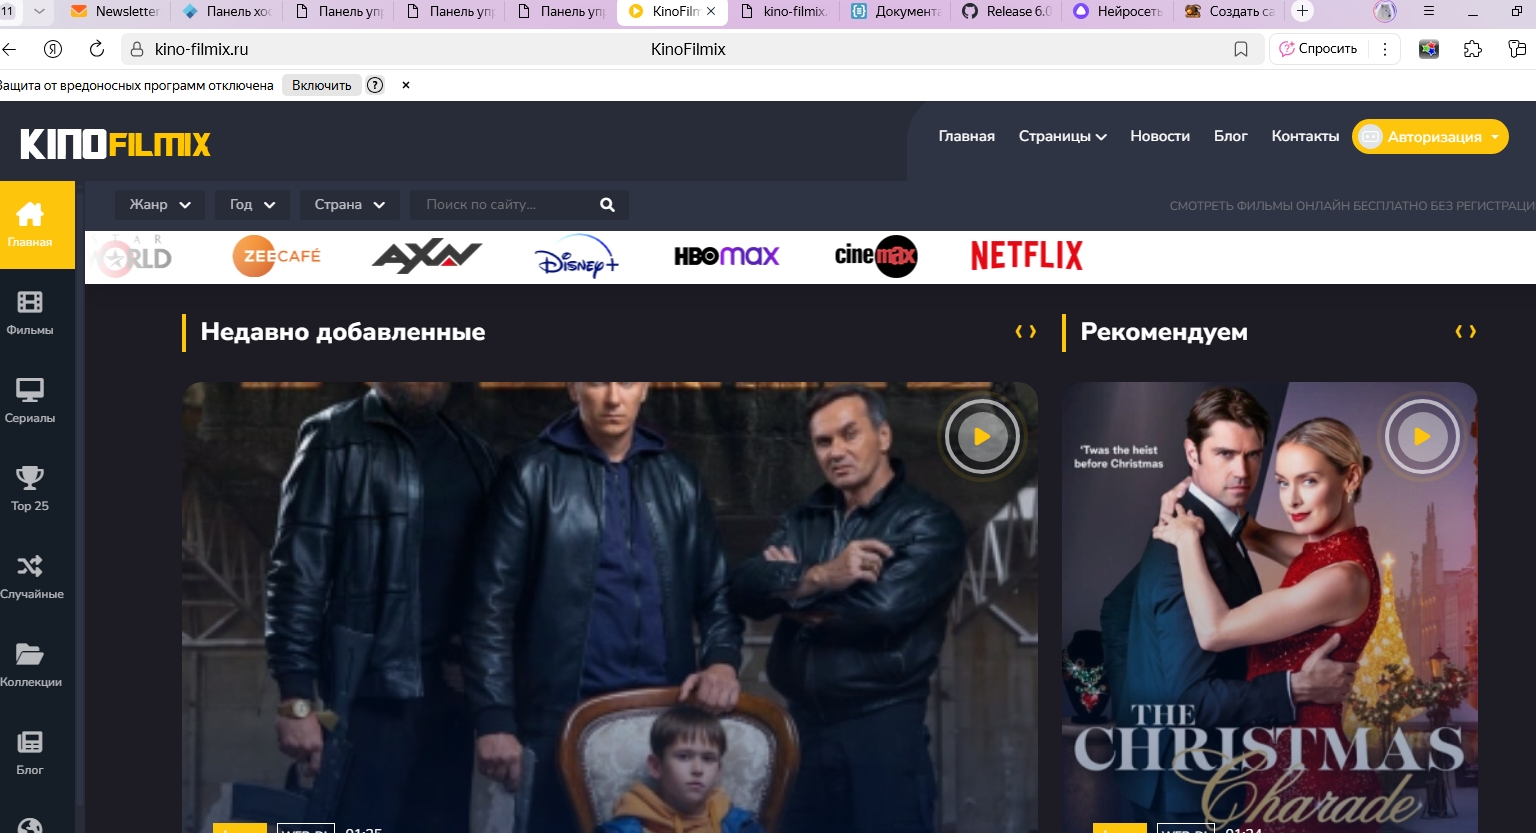Screen dimensions: 1536x833
Task: Expand the Жанр dropdown
Action: 160,205
